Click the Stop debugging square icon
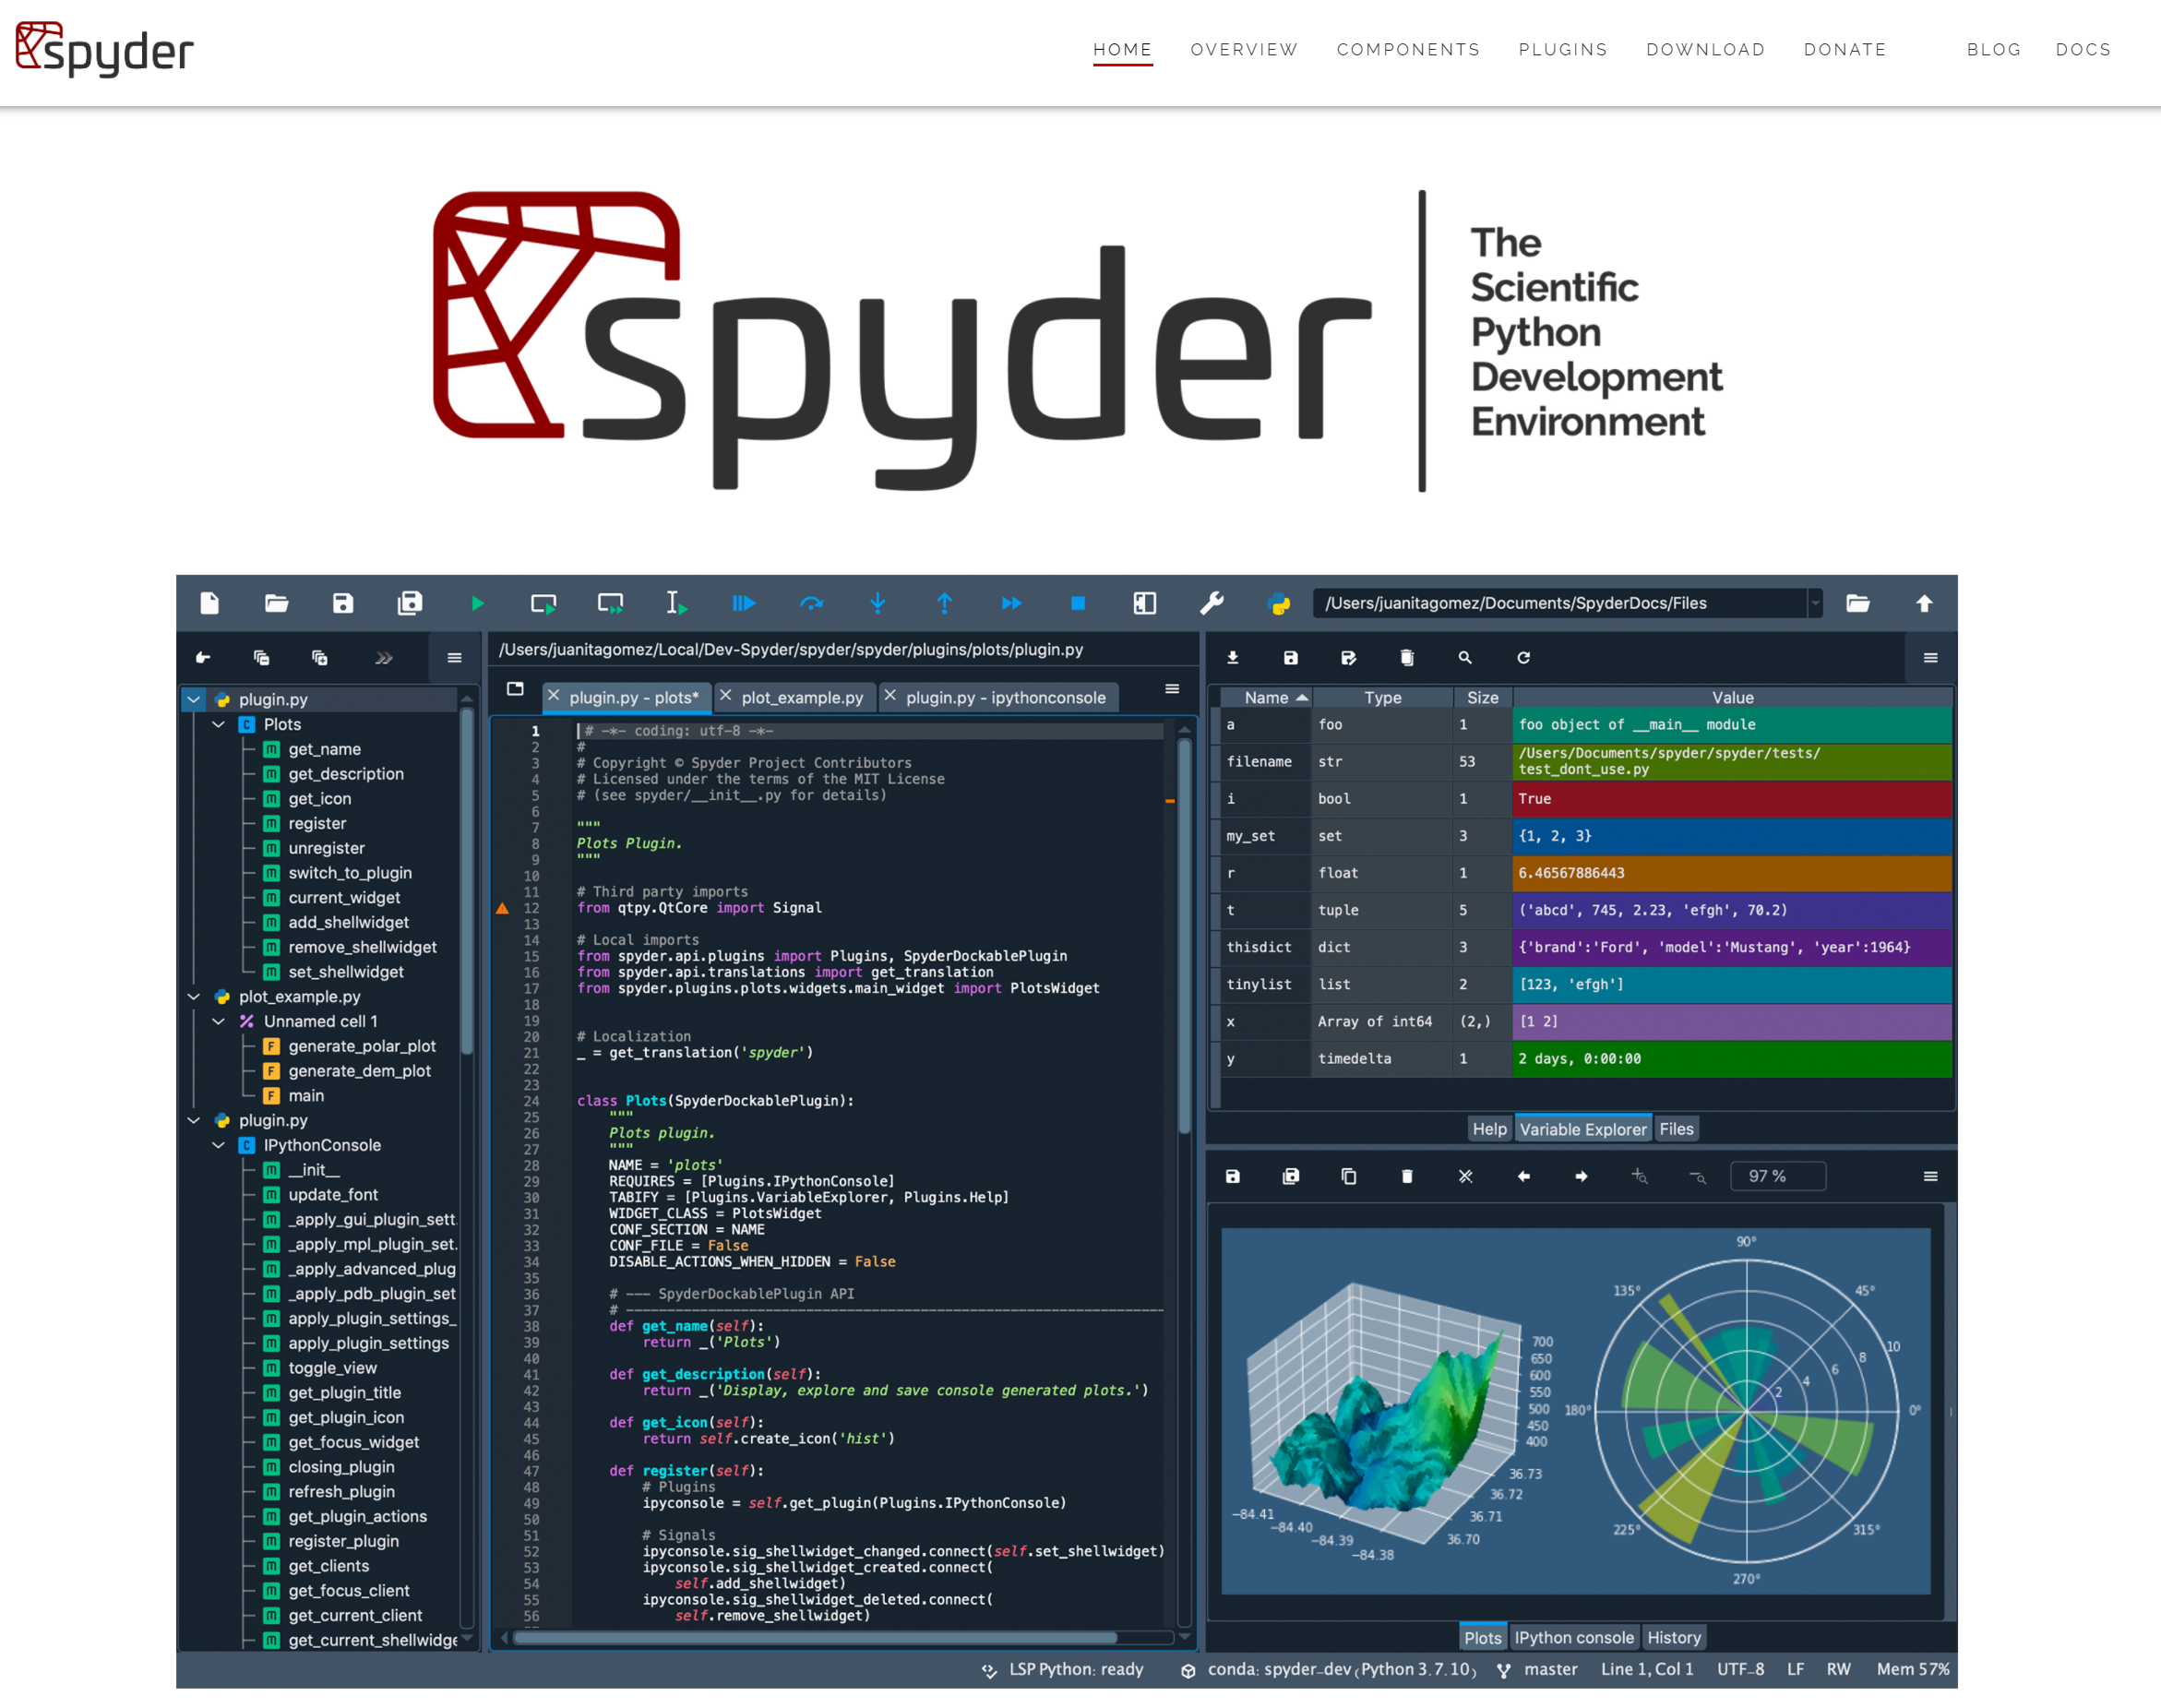Viewport: 2161px width, 1708px height. coord(1077,603)
